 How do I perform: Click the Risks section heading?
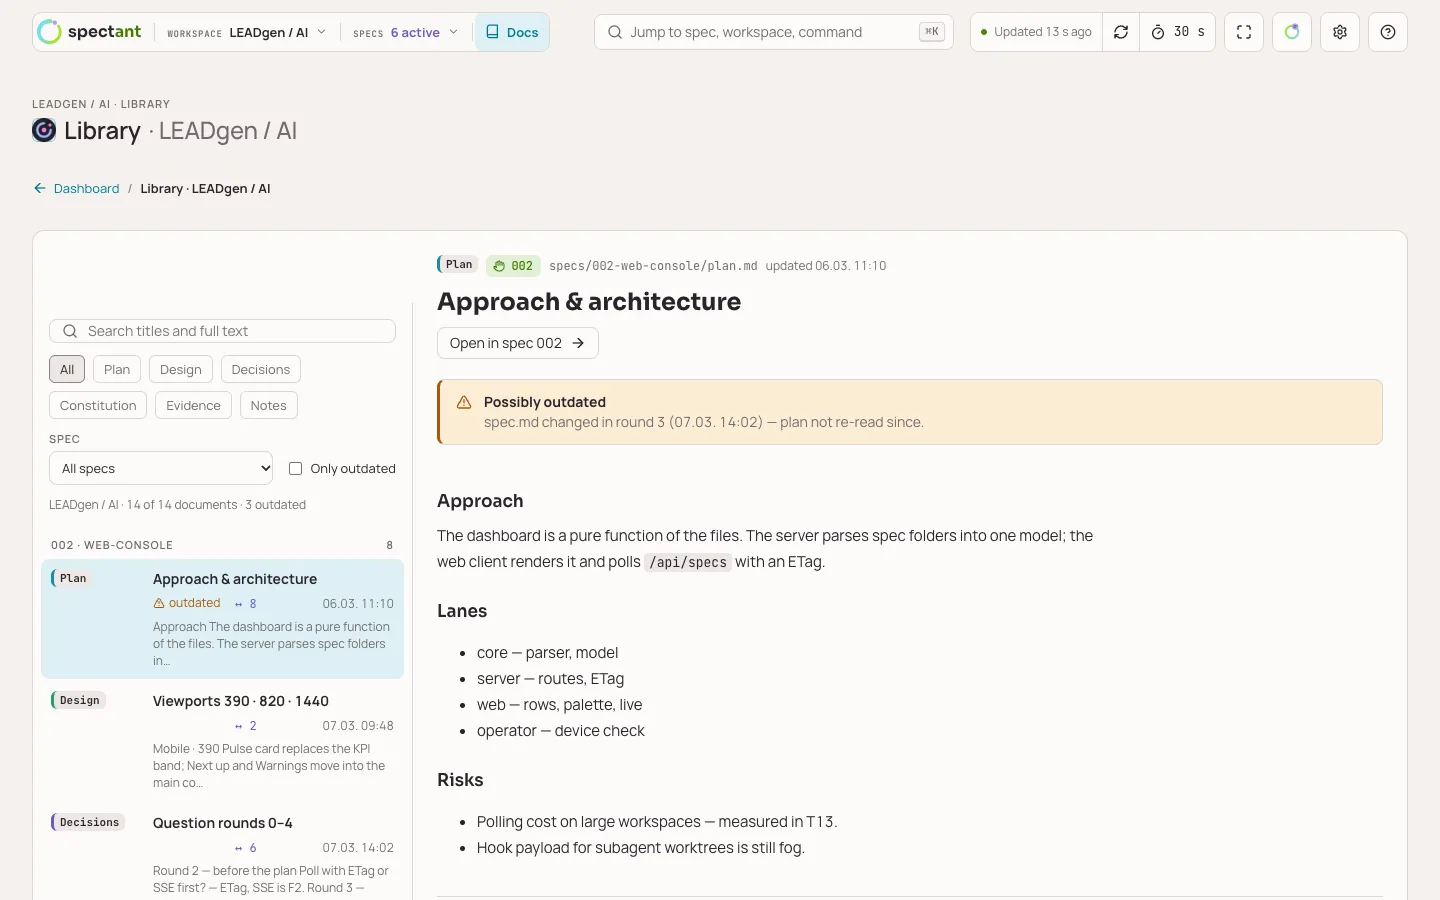tap(460, 780)
